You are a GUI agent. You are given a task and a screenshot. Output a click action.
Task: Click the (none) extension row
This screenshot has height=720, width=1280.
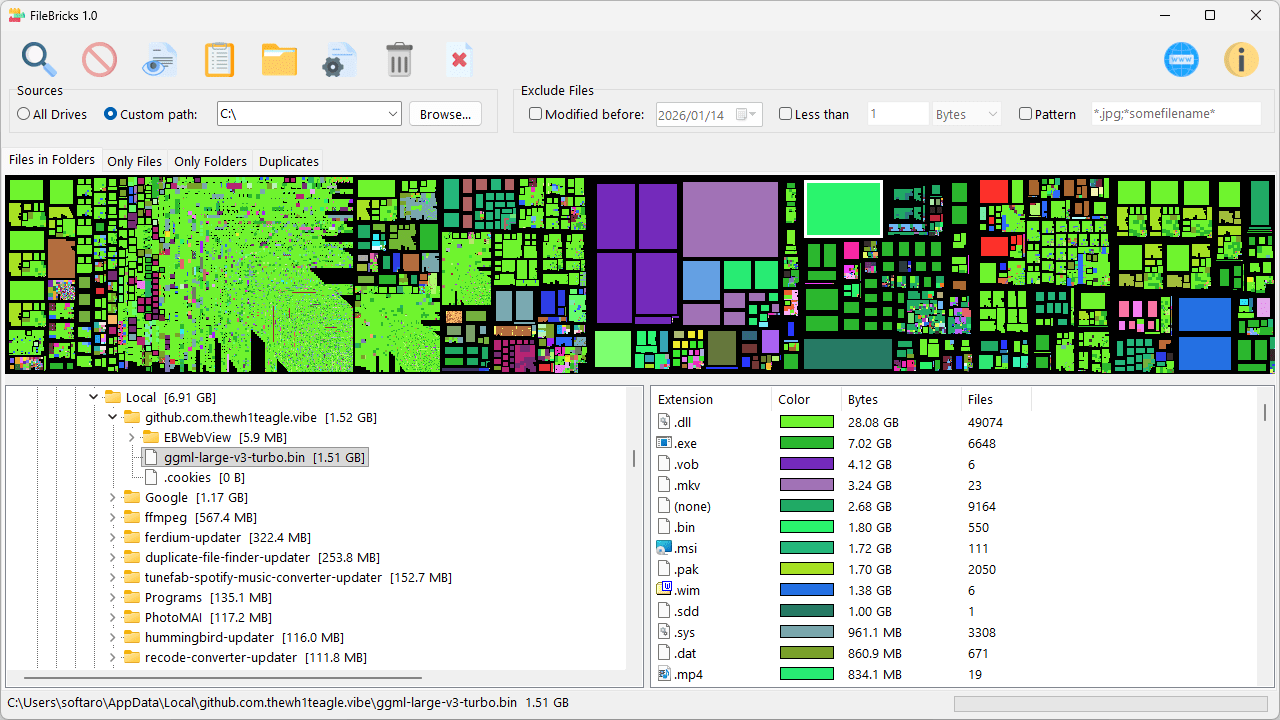click(955, 506)
